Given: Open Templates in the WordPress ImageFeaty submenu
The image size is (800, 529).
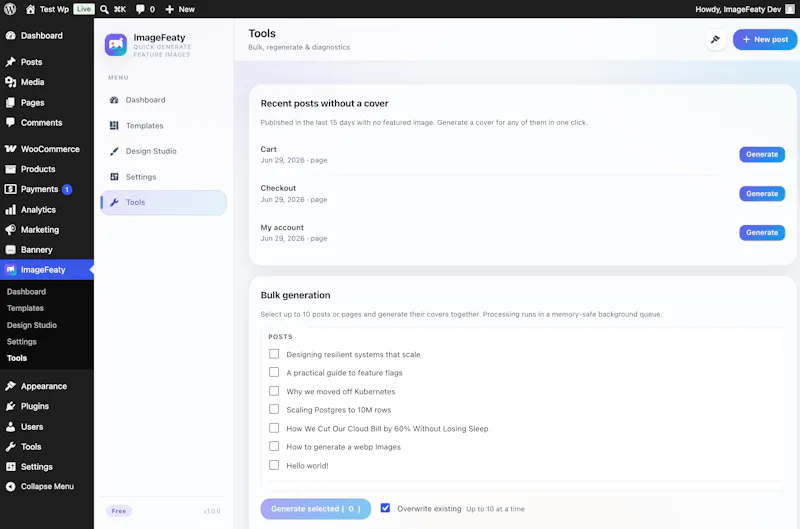Looking at the screenshot, I should click(25, 308).
